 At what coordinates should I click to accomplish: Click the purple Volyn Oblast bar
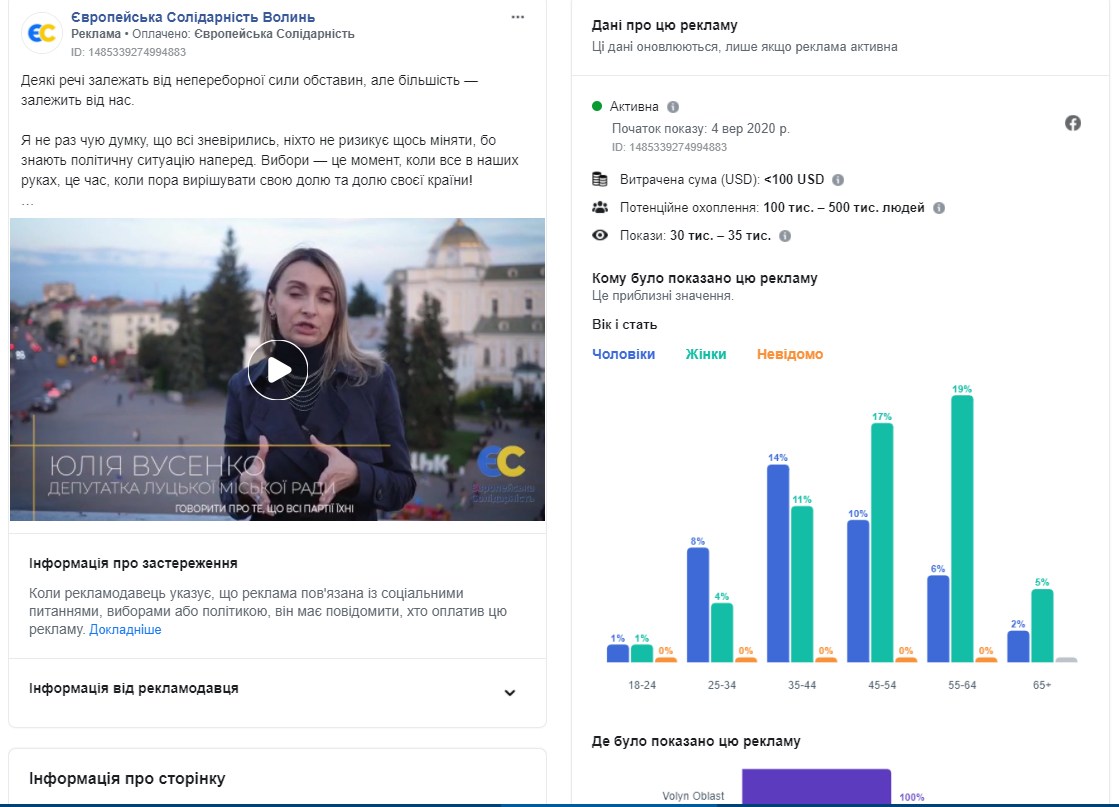815,788
